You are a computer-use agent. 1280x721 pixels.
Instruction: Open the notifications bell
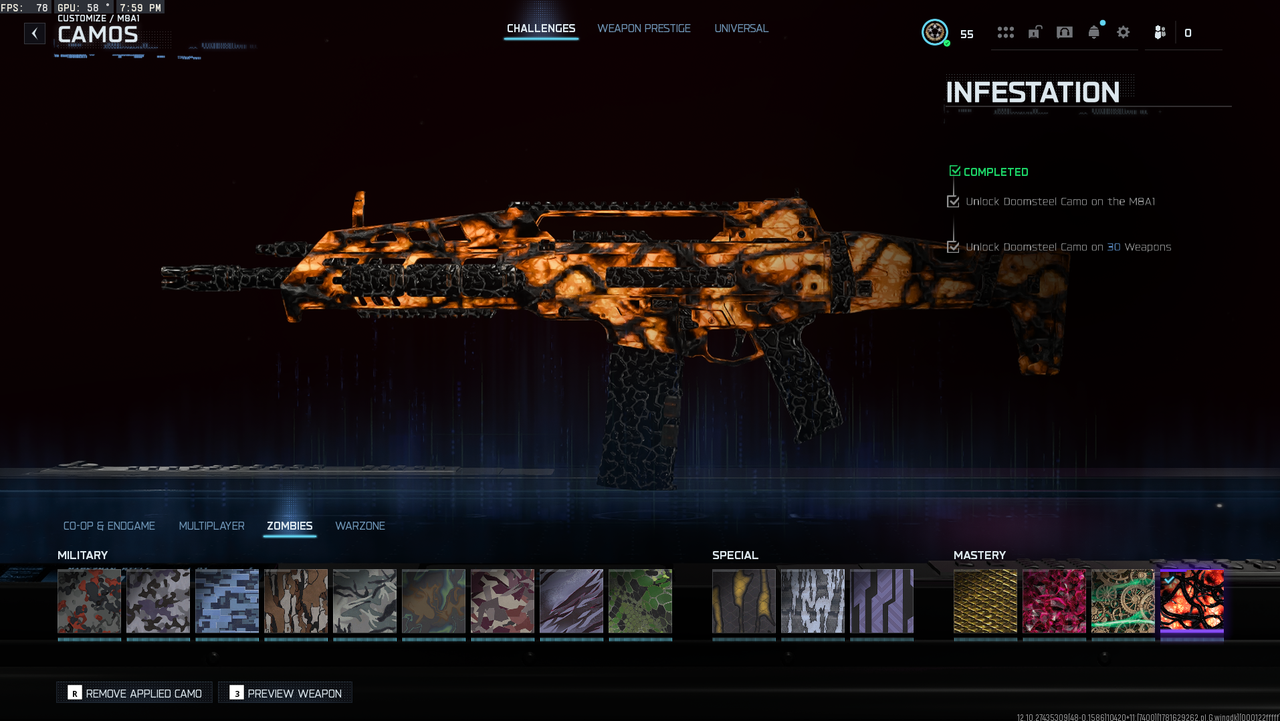pyautogui.click(x=1094, y=33)
